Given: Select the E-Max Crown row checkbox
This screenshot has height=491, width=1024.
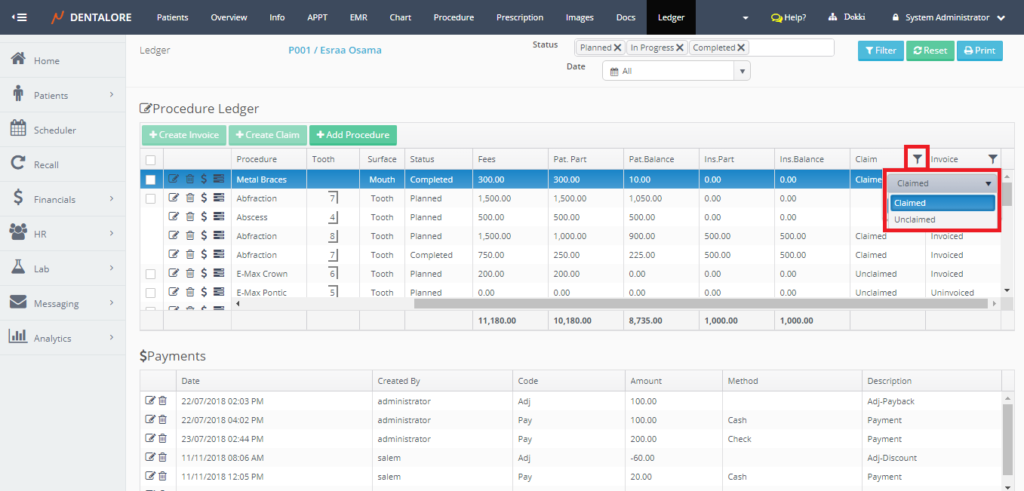Looking at the screenshot, I should [150, 274].
